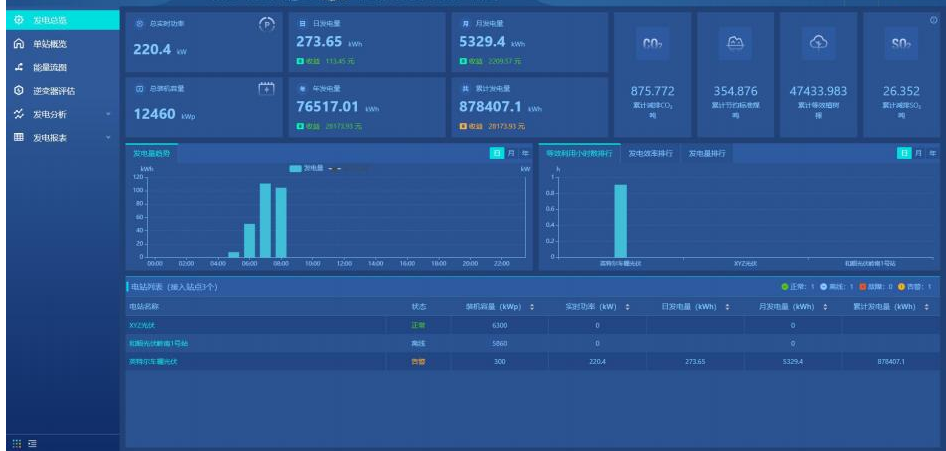
Task: Click the CO₂ reduction icon
Action: coord(652,44)
